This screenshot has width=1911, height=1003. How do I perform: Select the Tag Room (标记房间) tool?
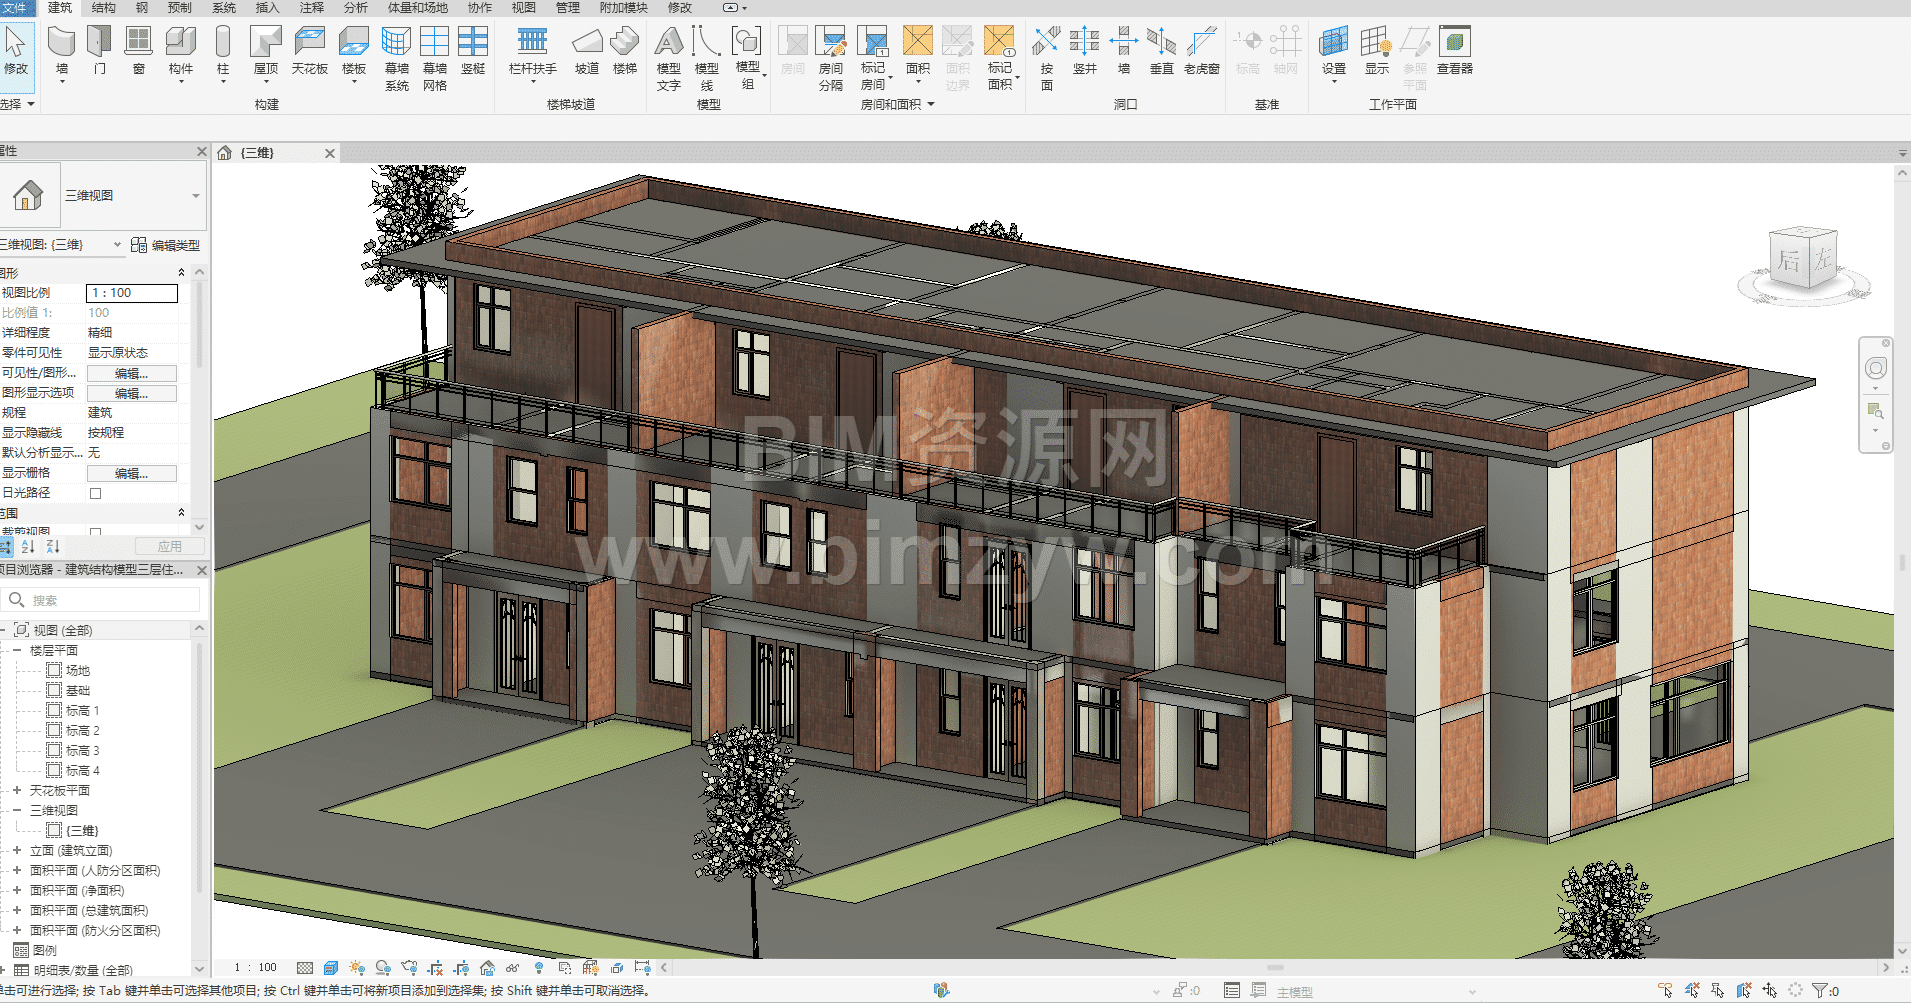click(x=873, y=58)
